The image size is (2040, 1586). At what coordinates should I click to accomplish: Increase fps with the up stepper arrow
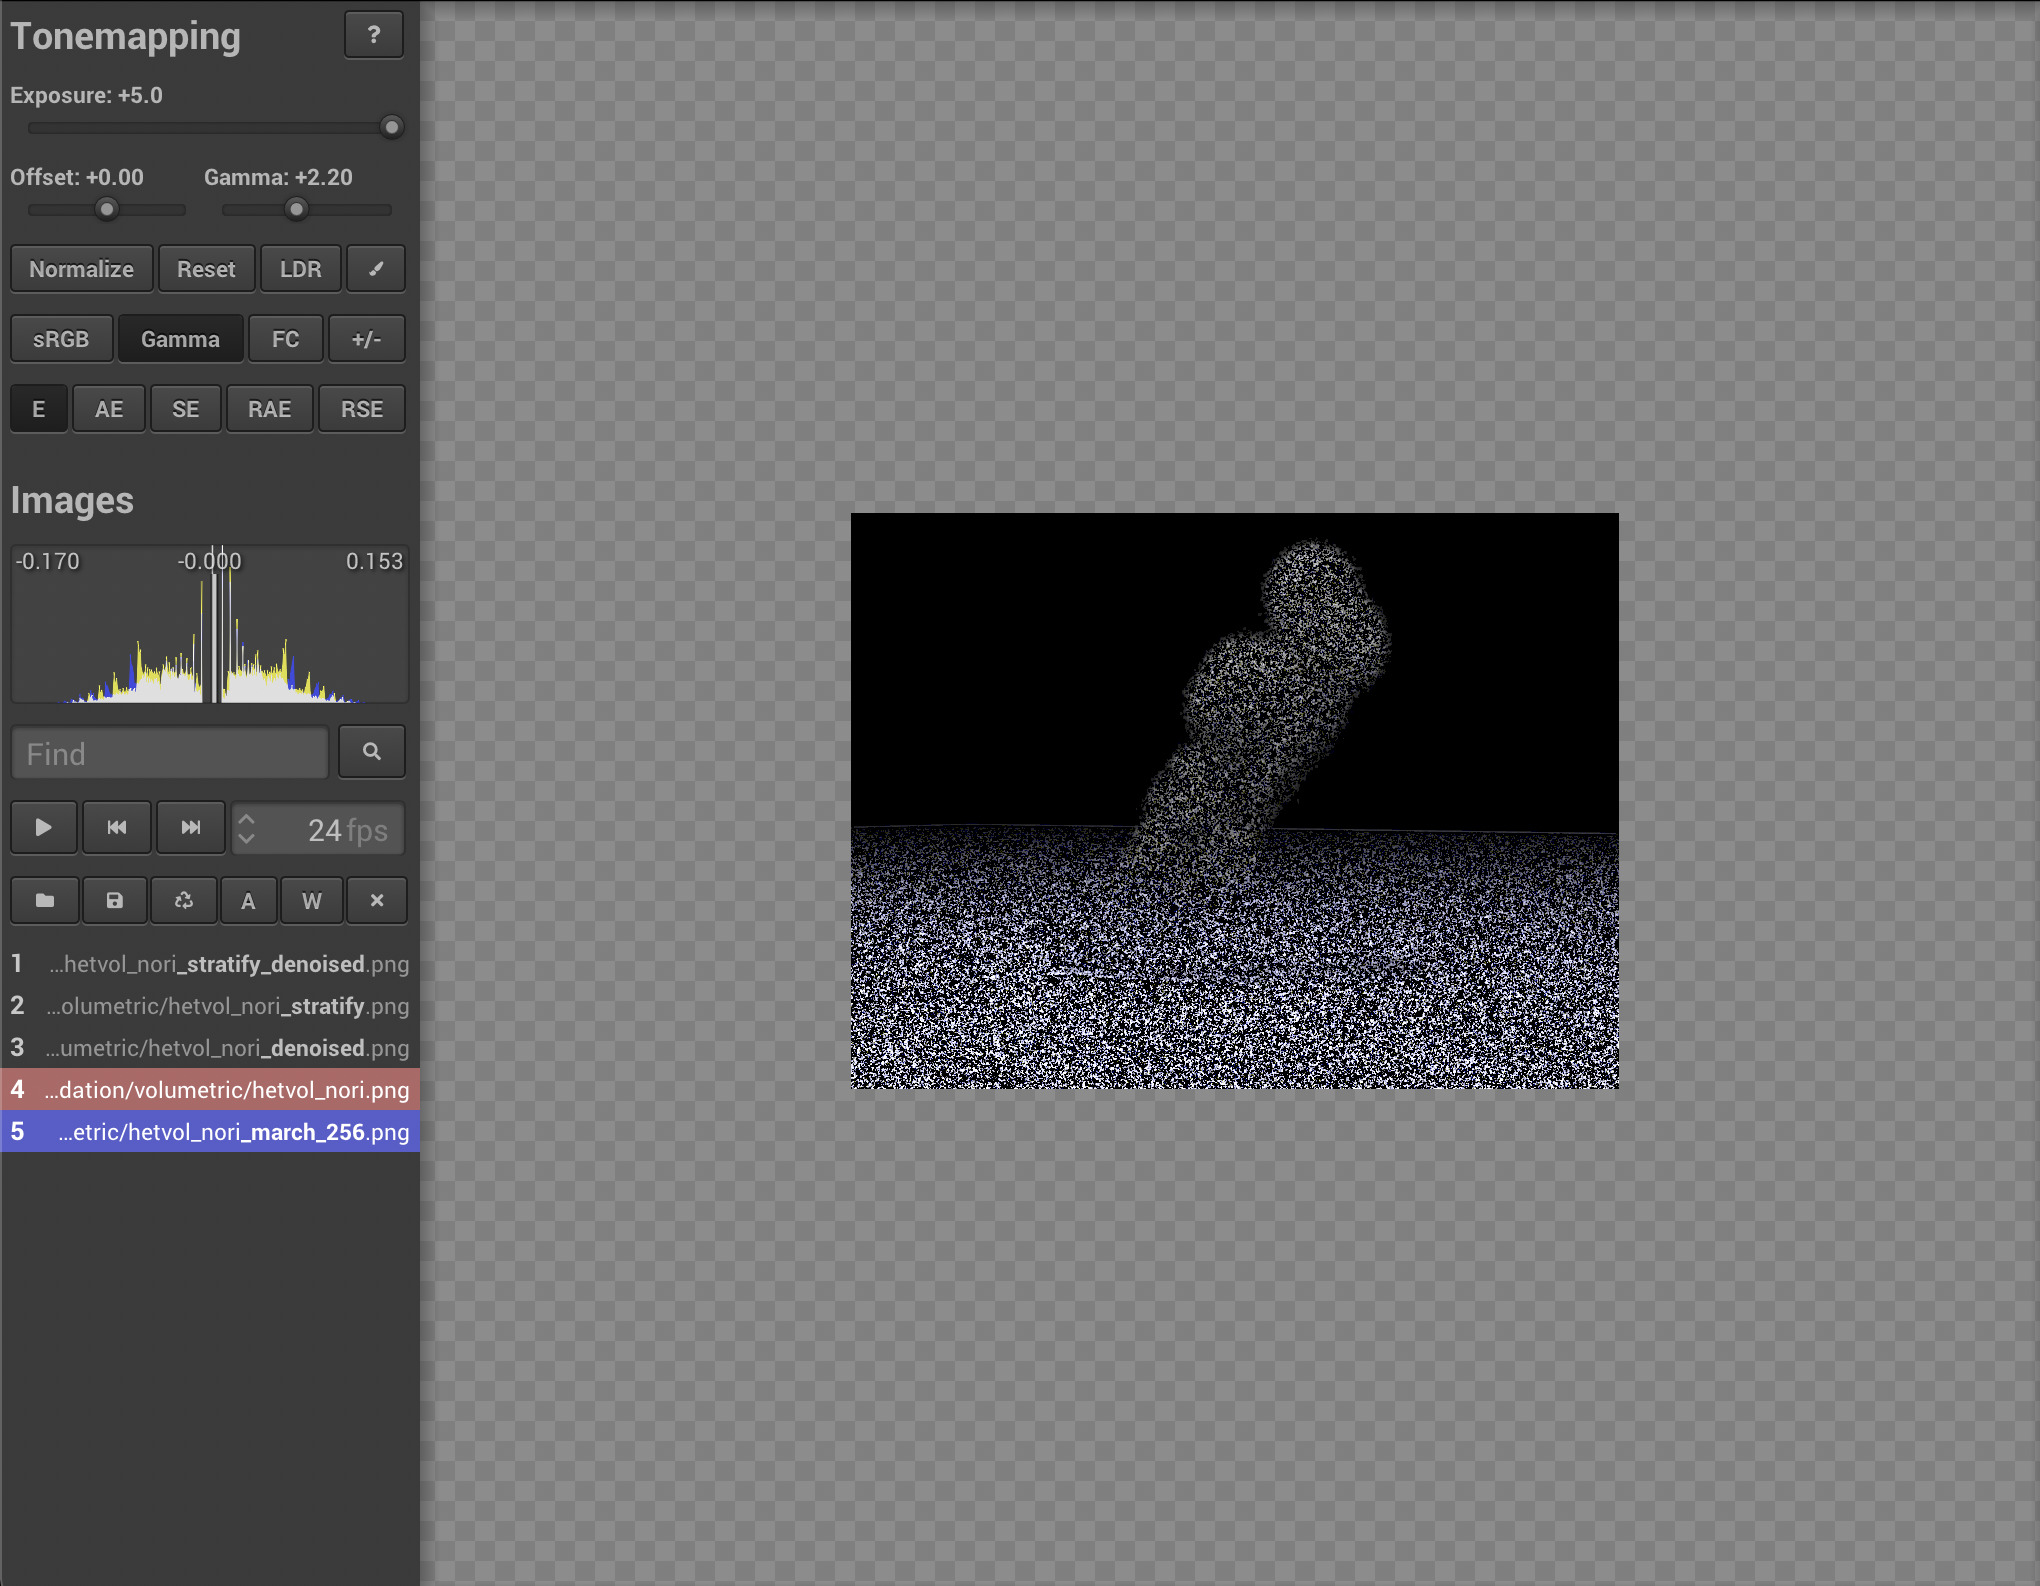[247, 820]
